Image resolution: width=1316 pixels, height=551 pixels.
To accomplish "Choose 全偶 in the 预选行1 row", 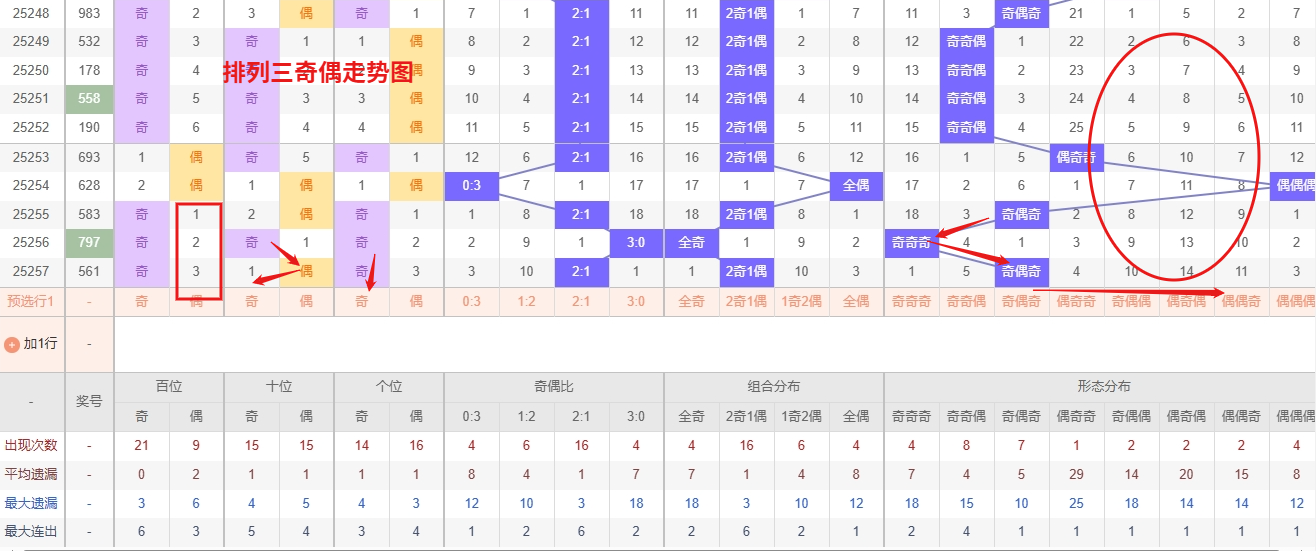I will (856, 300).
